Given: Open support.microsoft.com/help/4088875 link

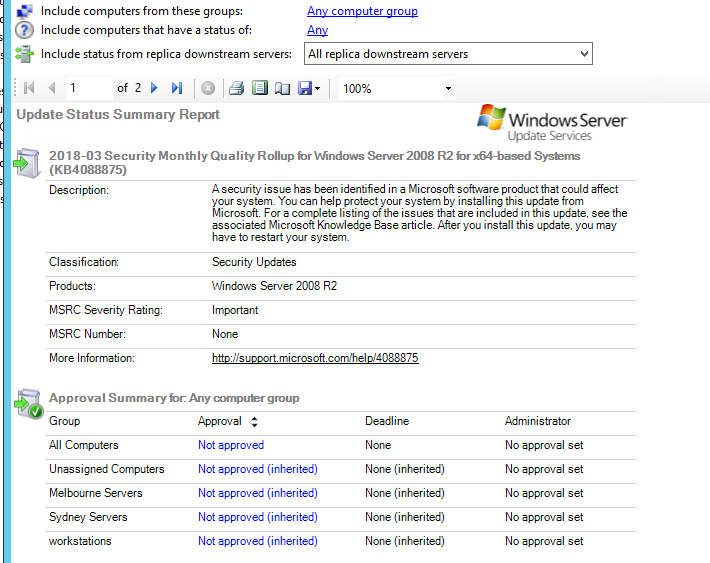Looking at the screenshot, I should (315, 358).
